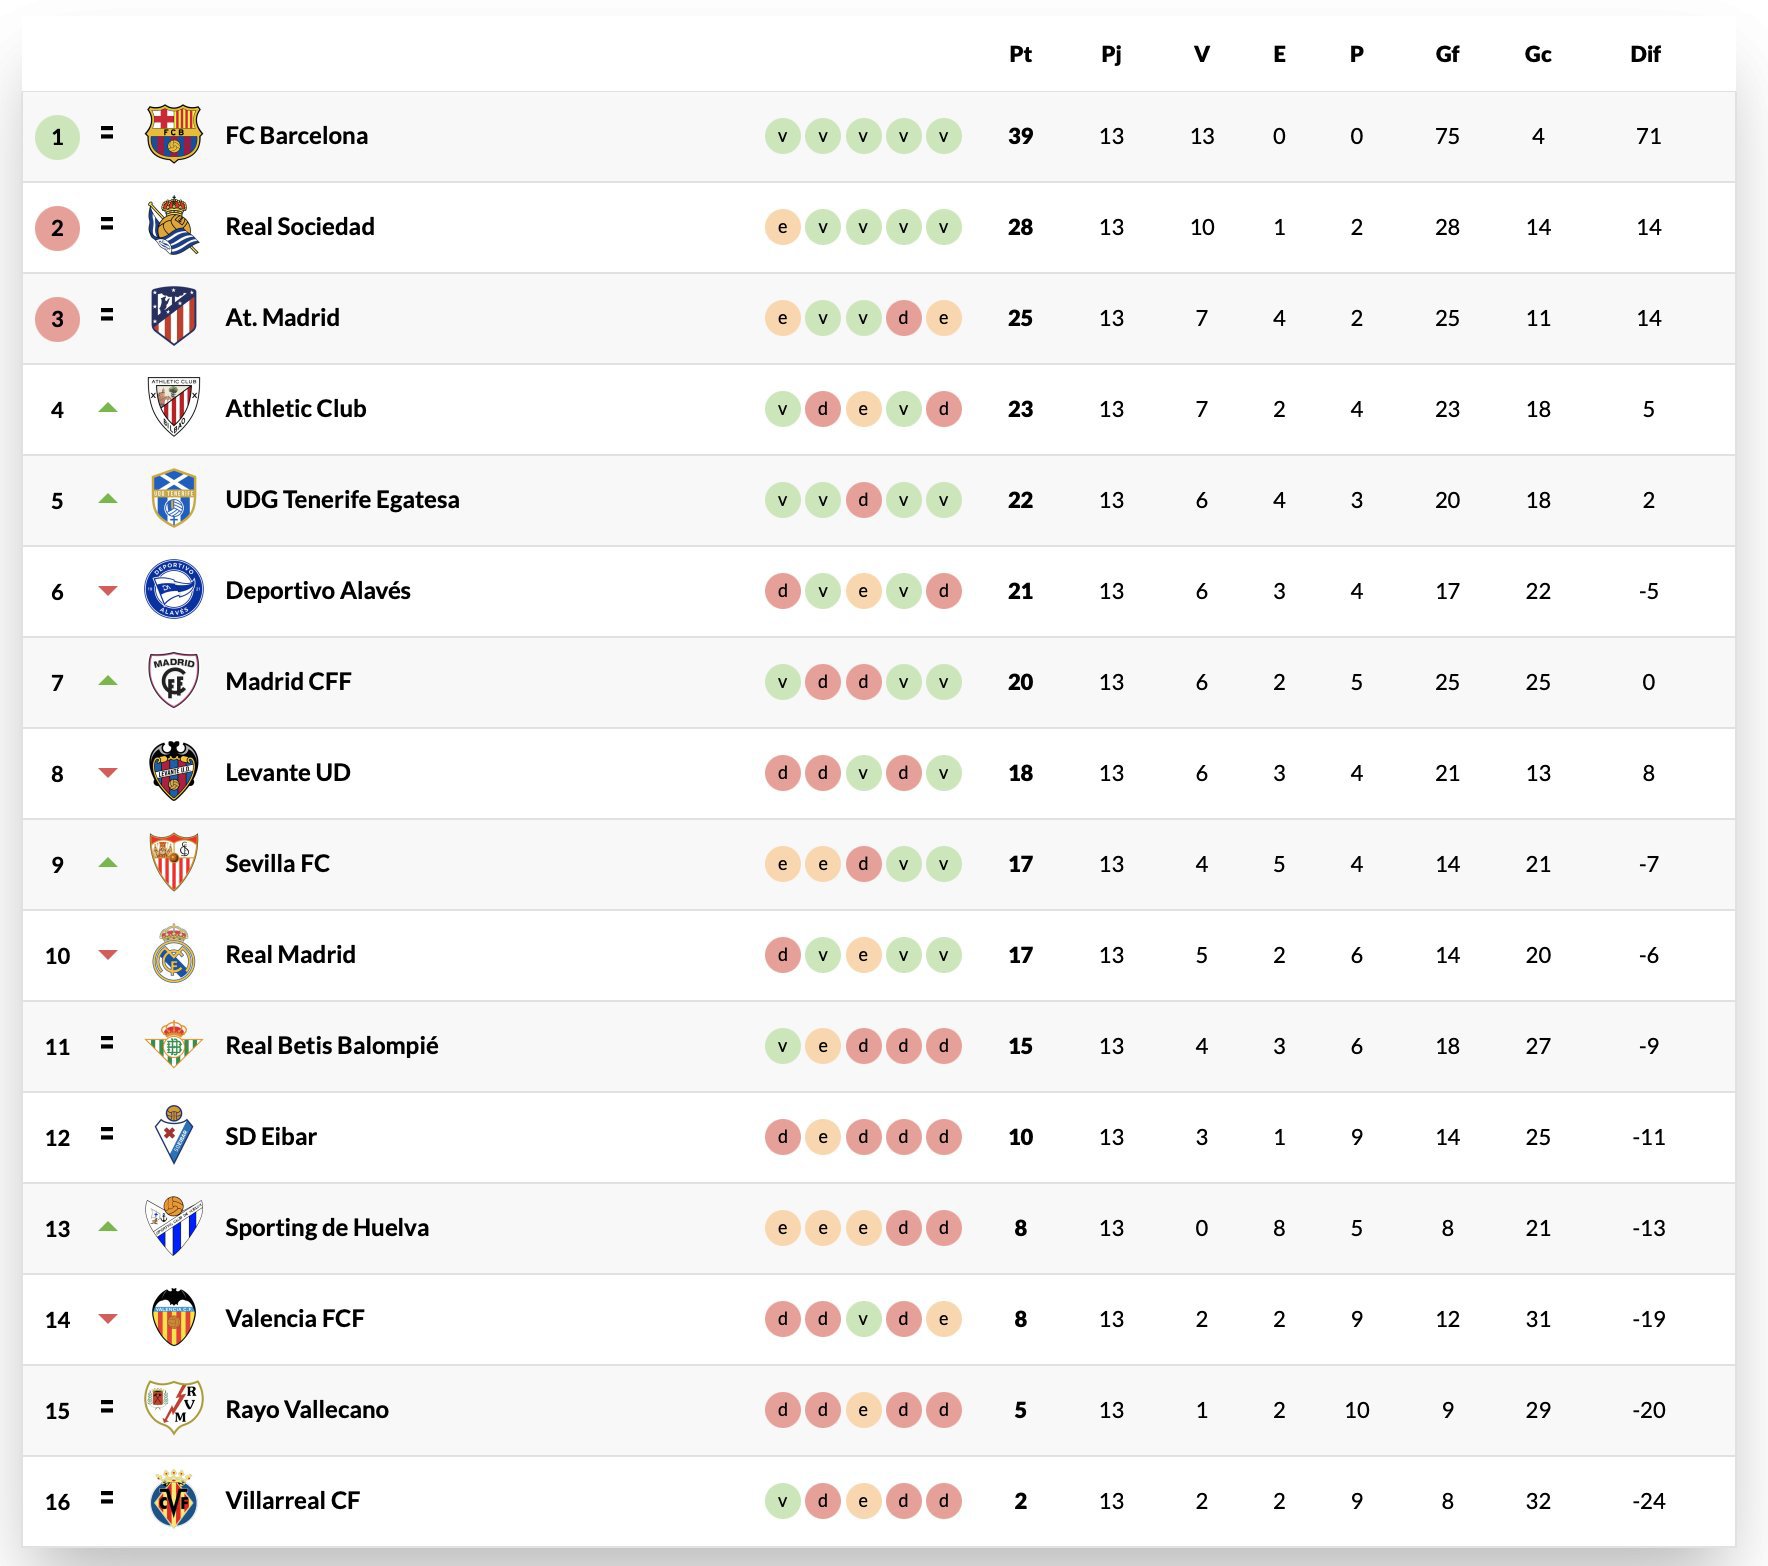Click the Rayo Vallecano crest icon
Viewport: 1768px width, 1566px height.
(x=174, y=1408)
